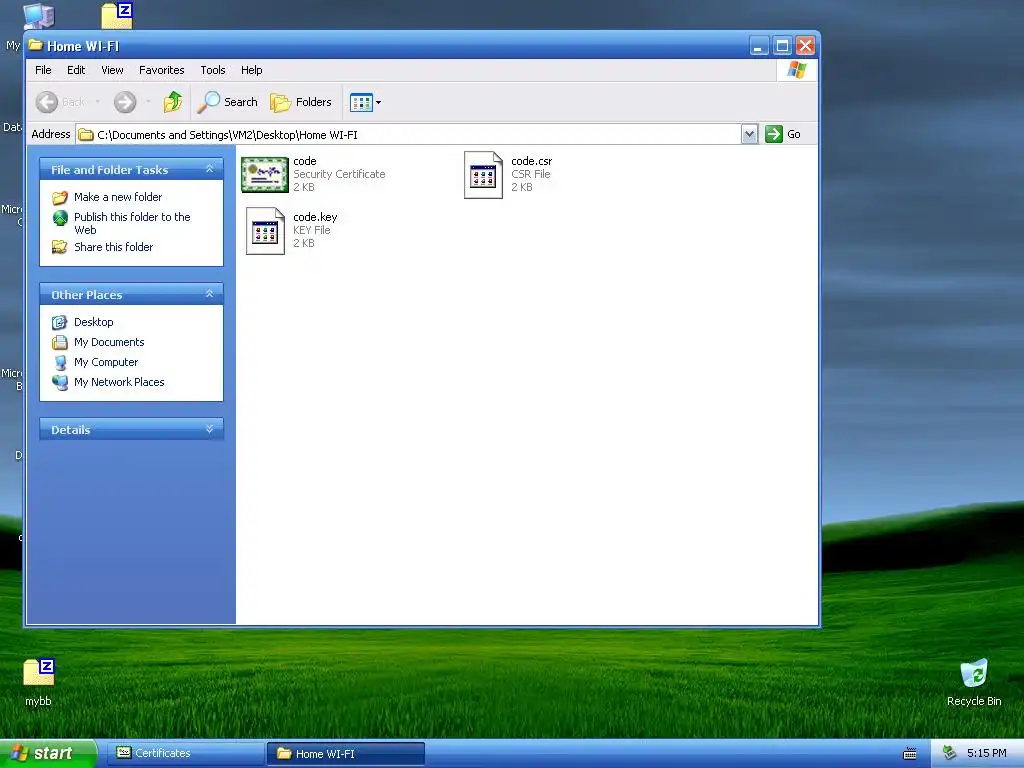Collapse the File and Folder Tasks panel

pos(210,169)
